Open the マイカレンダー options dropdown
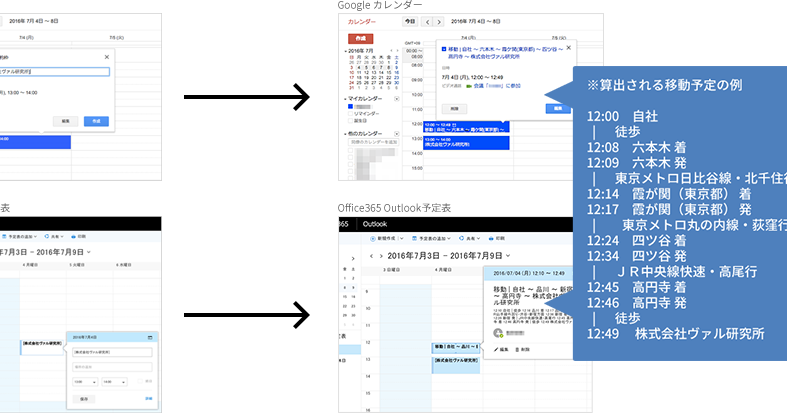The image size is (787, 413). point(397,99)
